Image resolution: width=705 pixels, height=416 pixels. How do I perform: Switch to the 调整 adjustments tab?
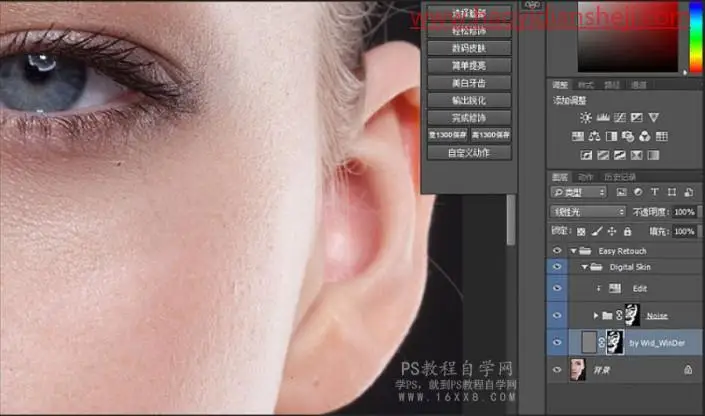(x=560, y=85)
